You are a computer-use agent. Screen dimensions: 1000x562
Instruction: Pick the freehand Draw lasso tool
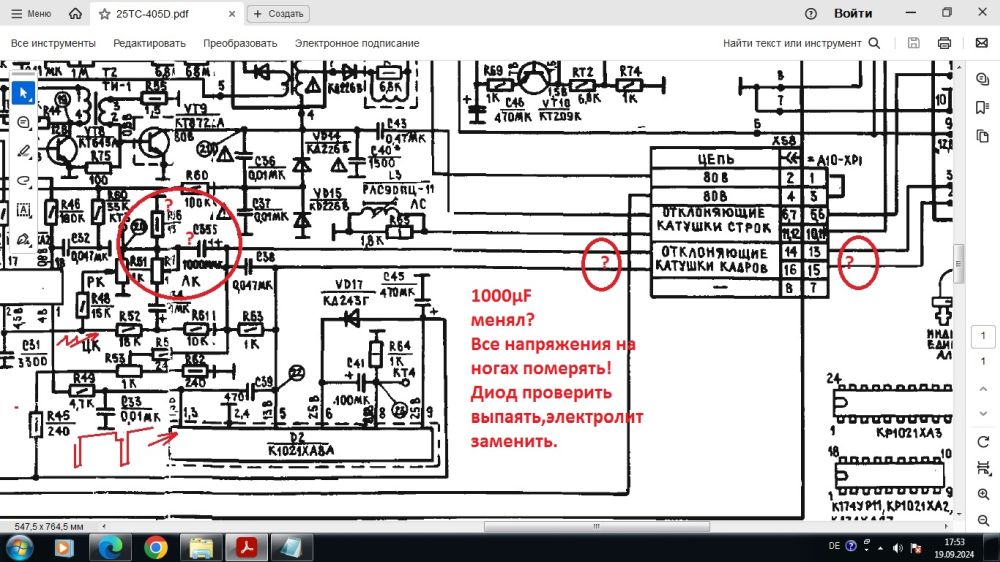(24, 180)
